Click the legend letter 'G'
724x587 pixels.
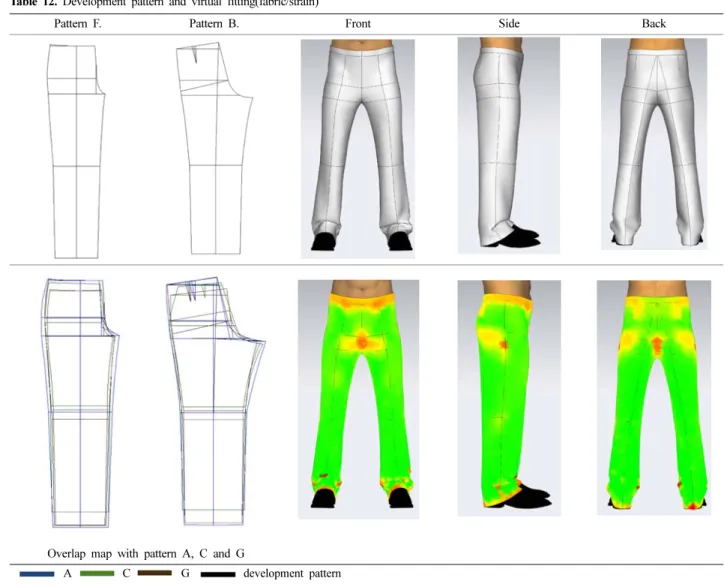click(x=185, y=573)
